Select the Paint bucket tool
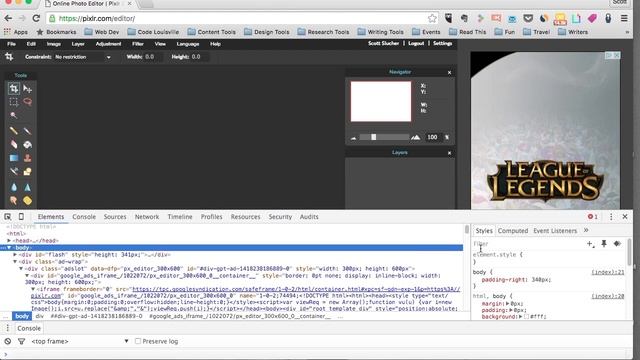Viewport: 640px width, 360px height. pyautogui.click(x=27, y=144)
